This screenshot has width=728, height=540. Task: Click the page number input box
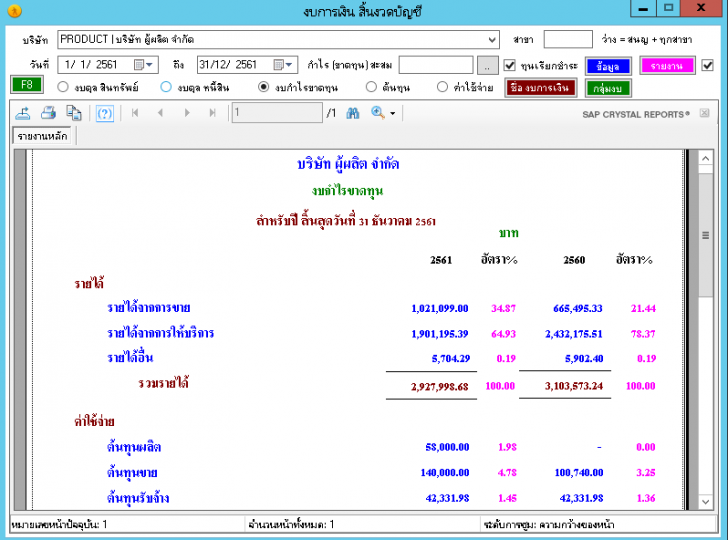(277, 112)
